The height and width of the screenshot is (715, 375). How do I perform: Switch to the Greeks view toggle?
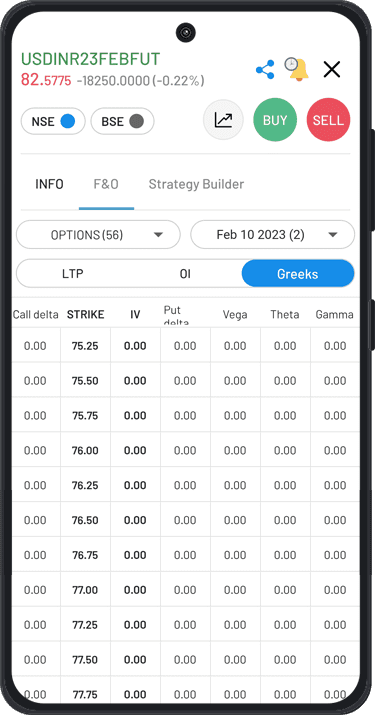298,274
